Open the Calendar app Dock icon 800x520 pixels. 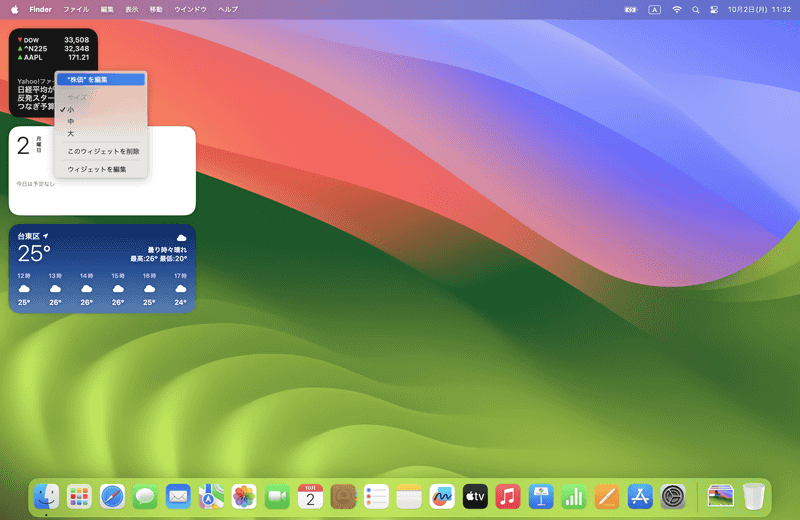[x=310, y=497]
